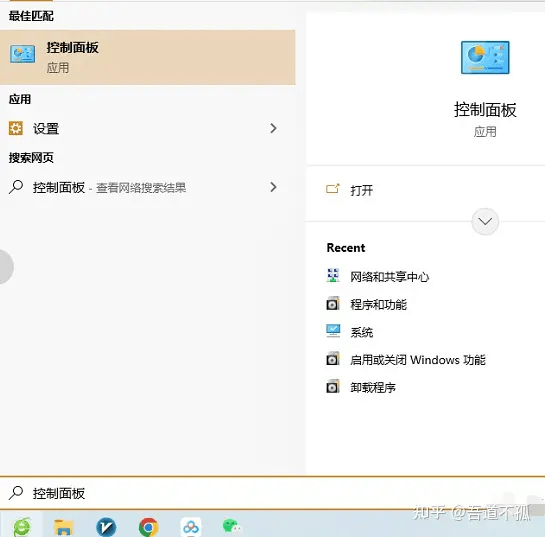Open 程序和功能 recent item
This screenshot has width=545, height=537.
[x=379, y=304]
